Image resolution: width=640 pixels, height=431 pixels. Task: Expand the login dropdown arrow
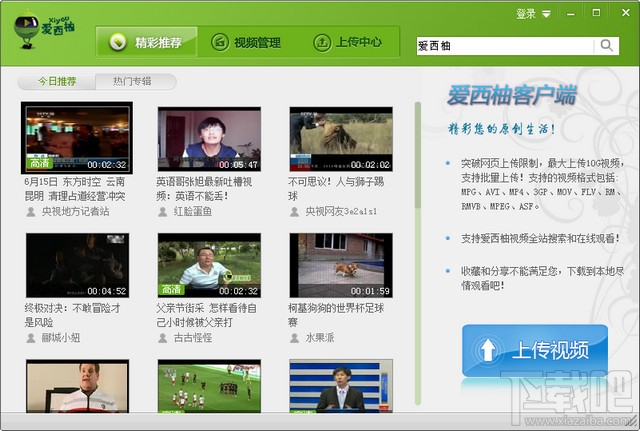coord(546,14)
